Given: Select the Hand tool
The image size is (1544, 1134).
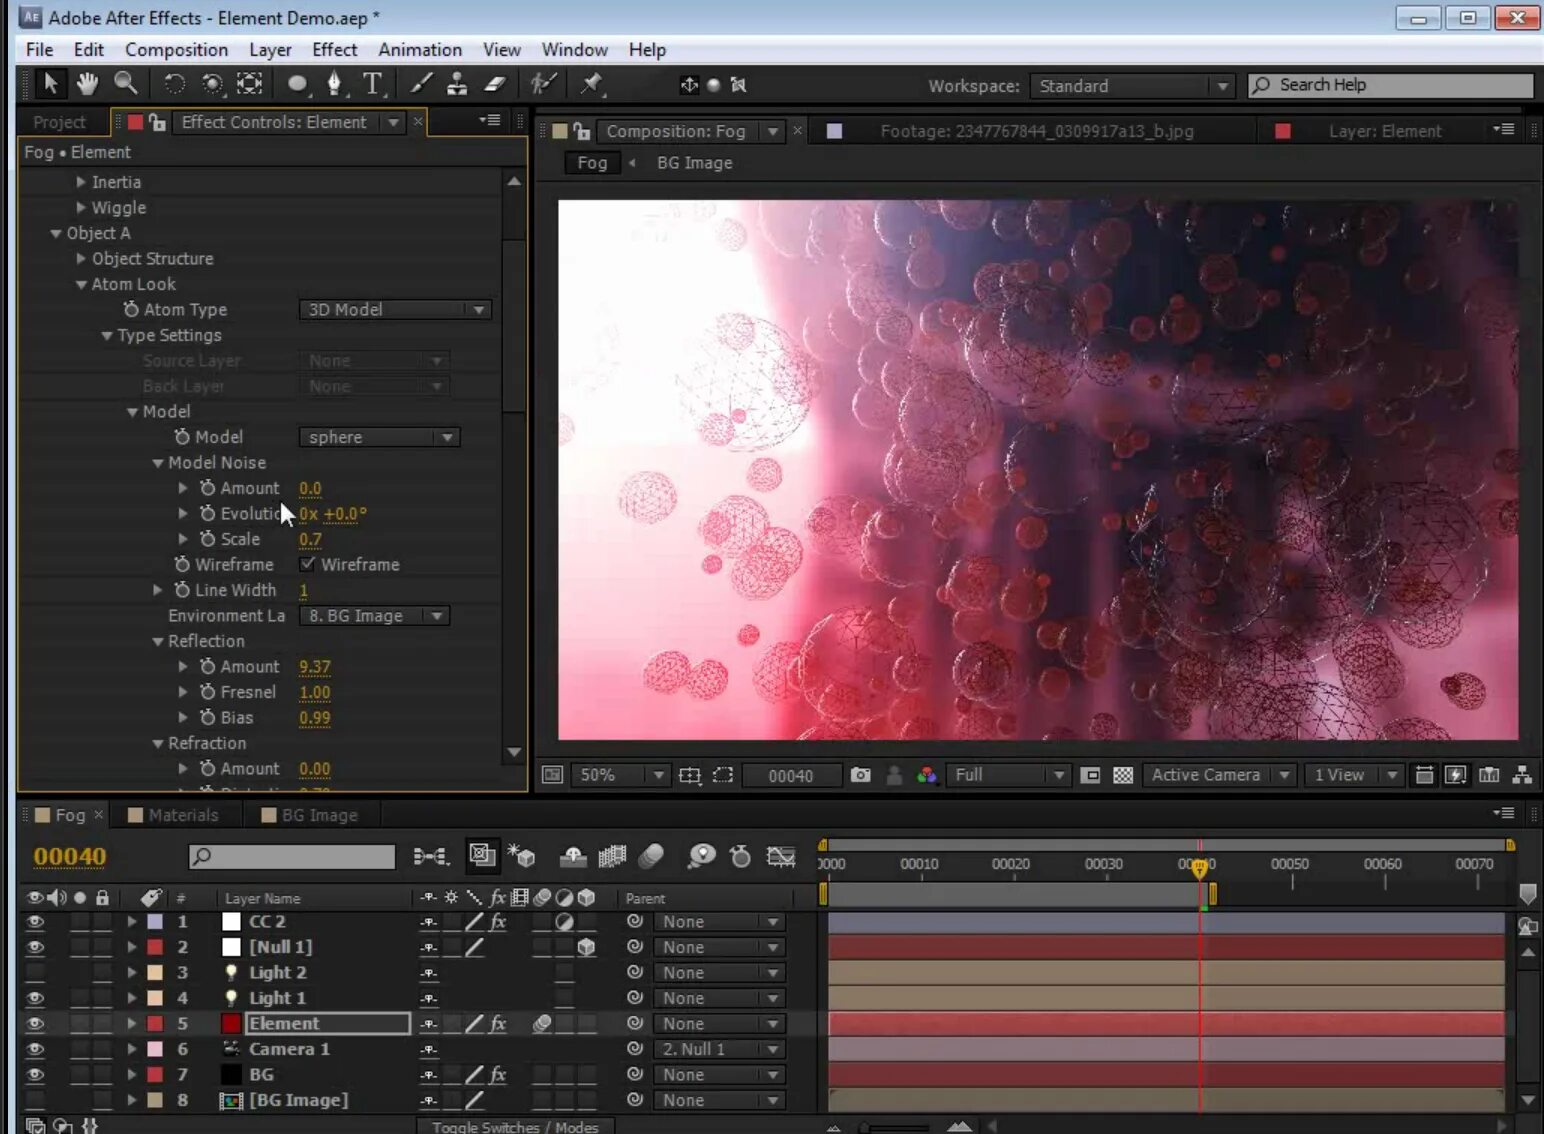Looking at the screenshot, I should pyautogui.click(x=87, y=84).
